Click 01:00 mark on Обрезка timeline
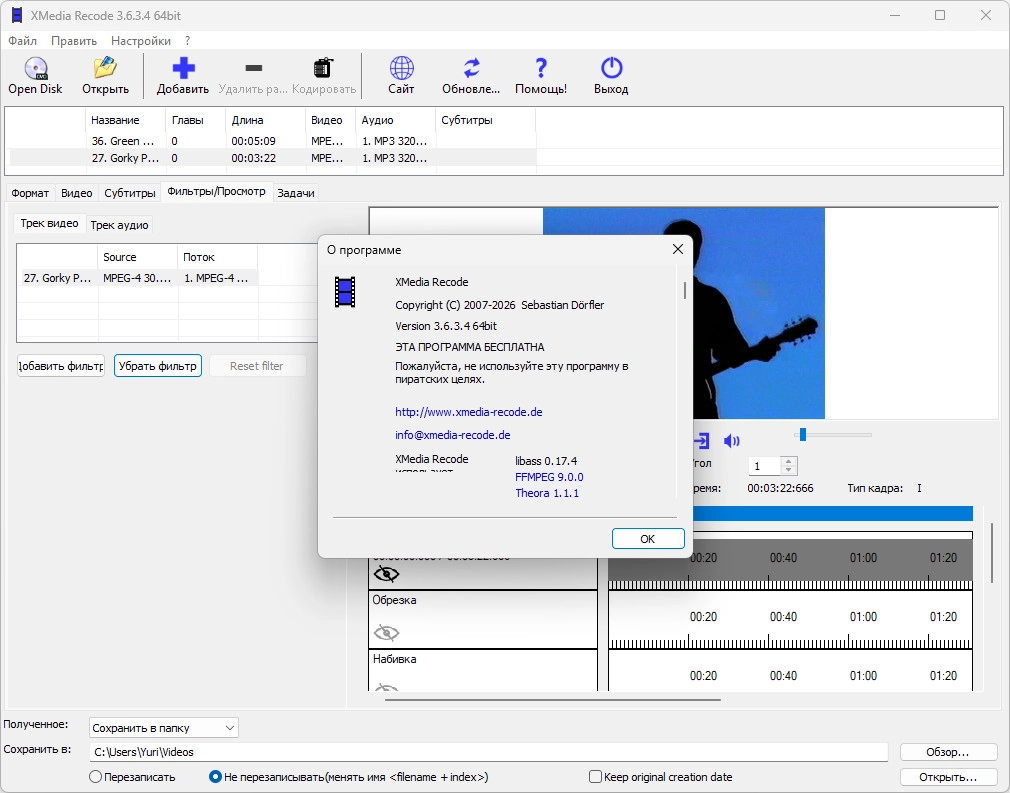Viewport: 1010px width, 793px height. tap(863, 616)
